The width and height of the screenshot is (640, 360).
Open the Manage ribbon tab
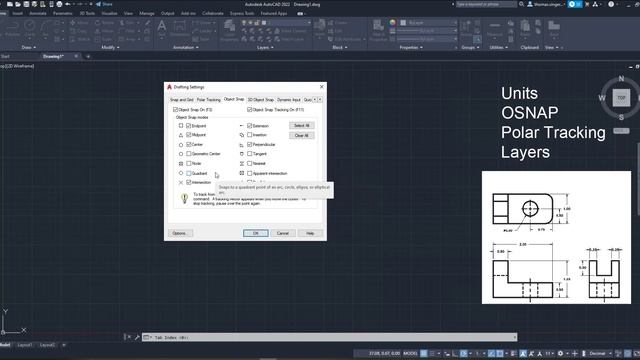pyautogui.click(x=147, y=13)
